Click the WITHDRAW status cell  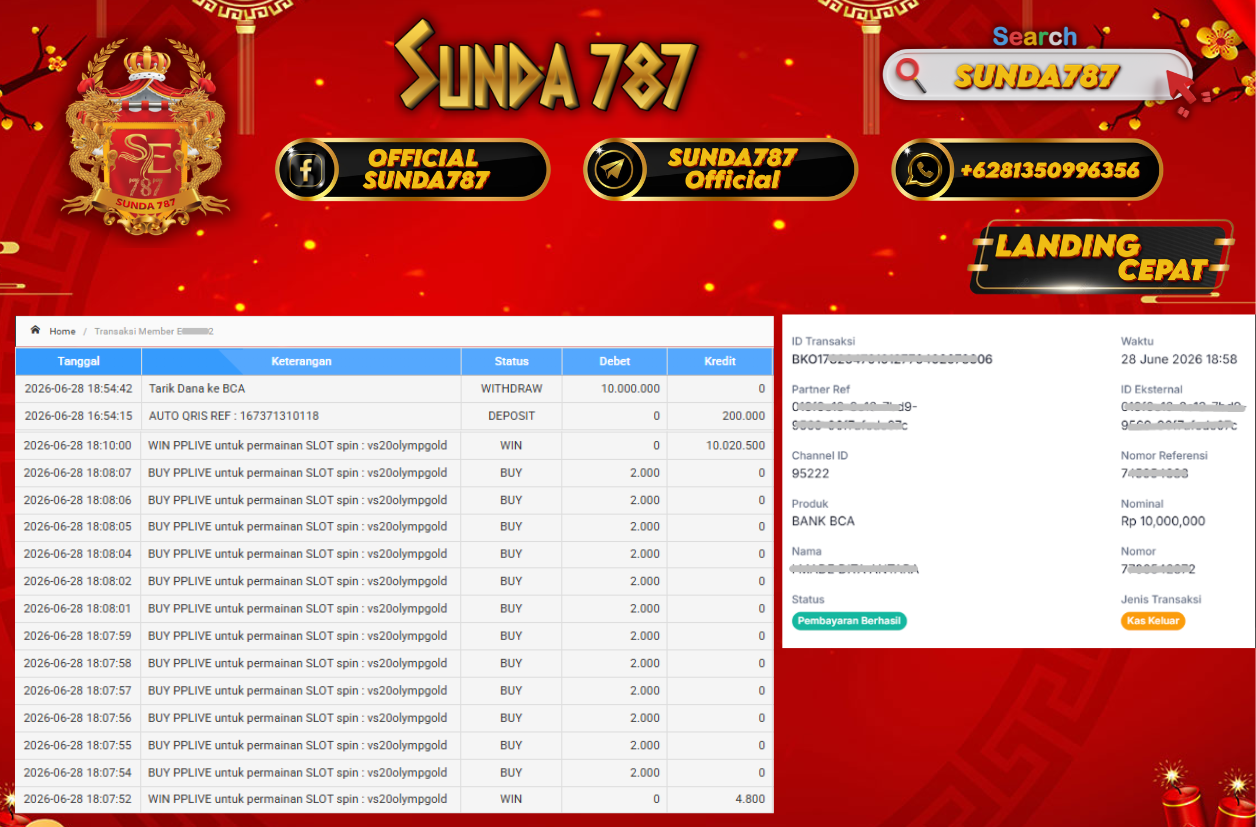click(x=511, y=389)
